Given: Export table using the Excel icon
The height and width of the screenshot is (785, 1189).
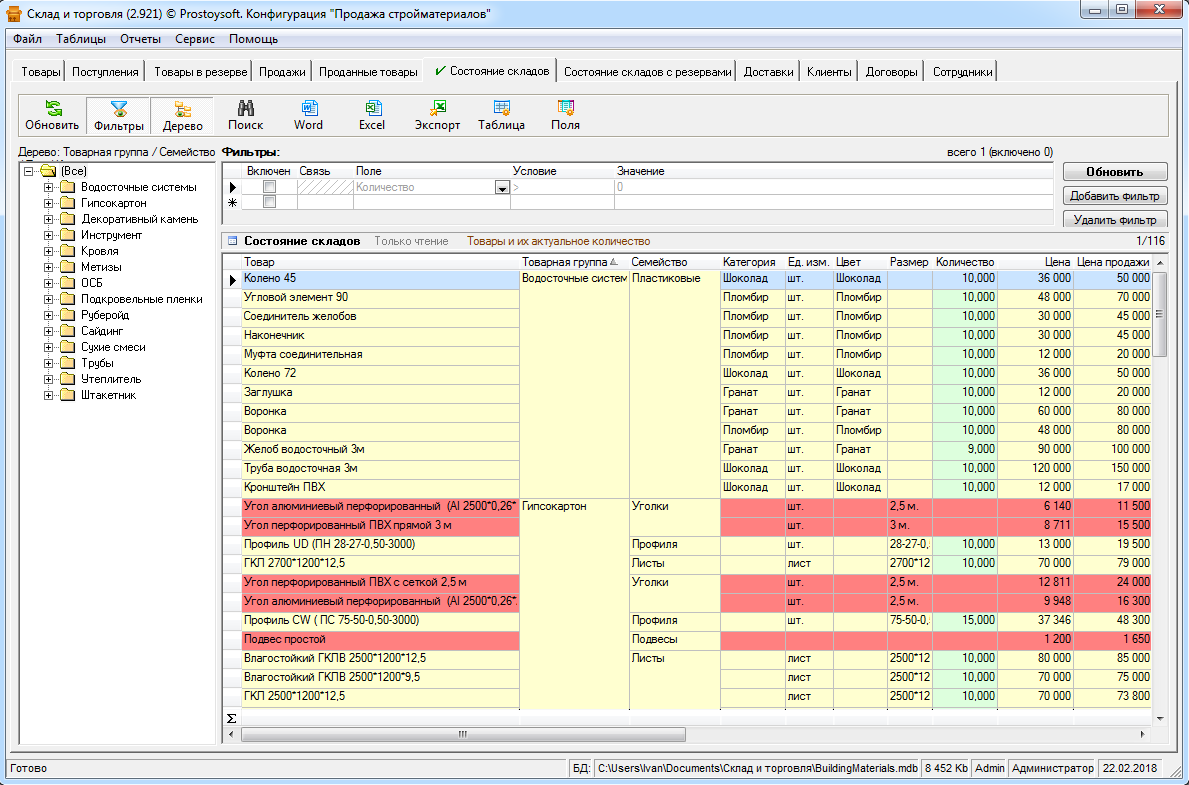Looking at the screenshot, I should [372, 115].
